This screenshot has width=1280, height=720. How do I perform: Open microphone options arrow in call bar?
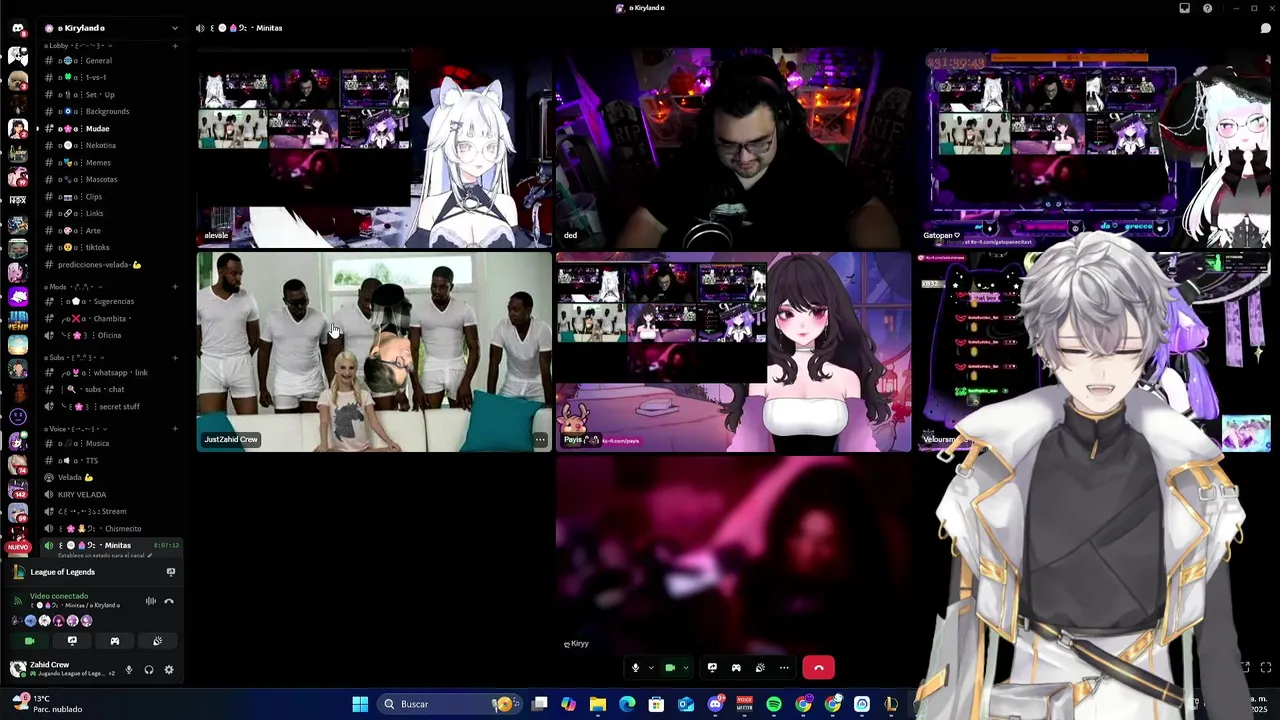650,667
